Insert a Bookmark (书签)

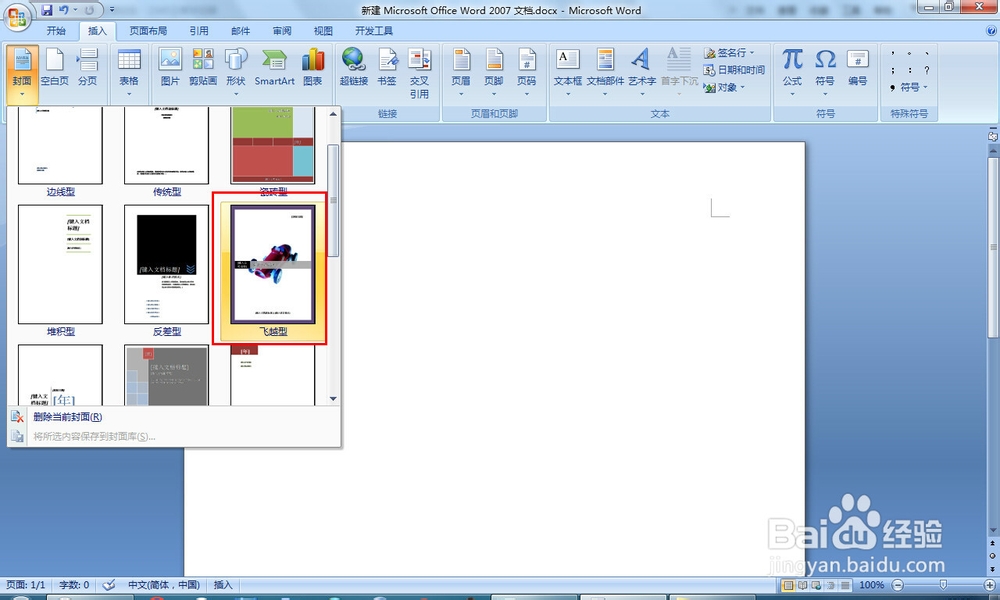point(387,68)
